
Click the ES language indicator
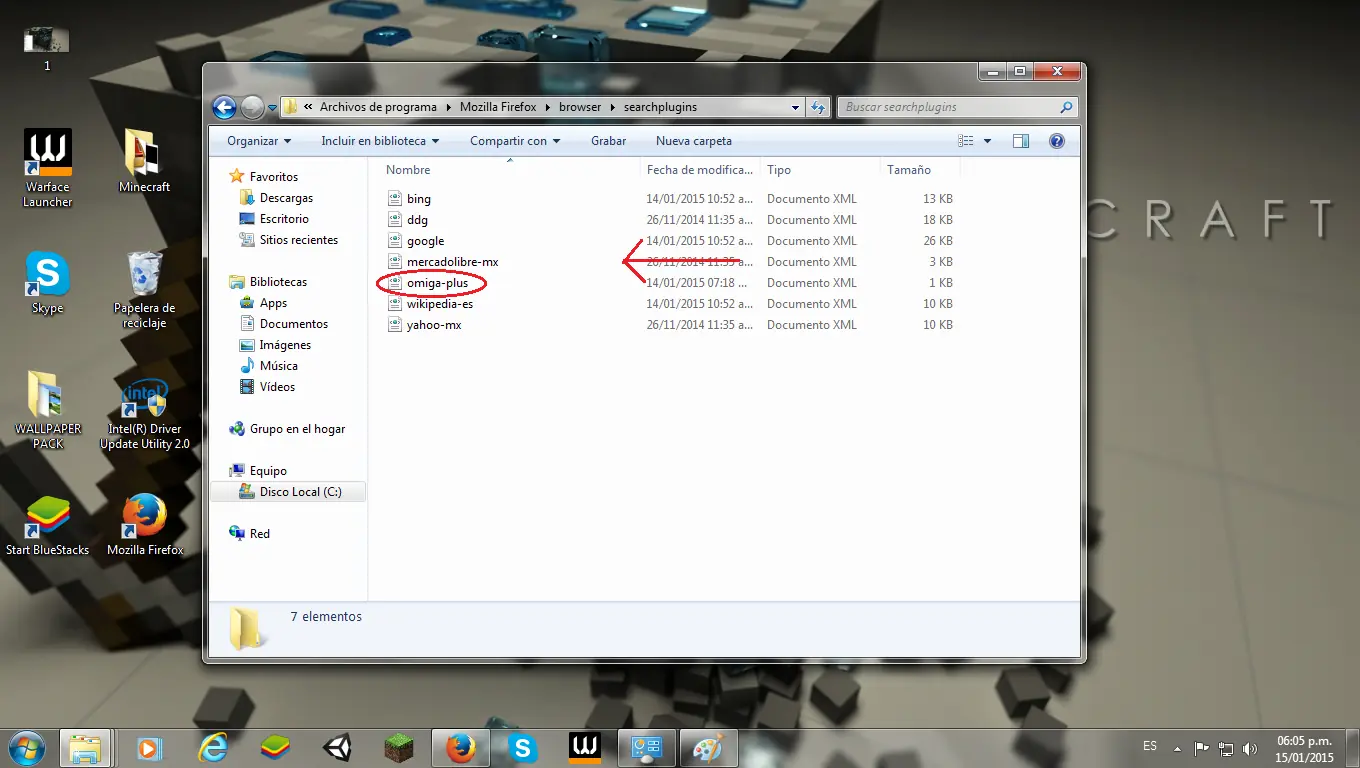coord(1150,746)
